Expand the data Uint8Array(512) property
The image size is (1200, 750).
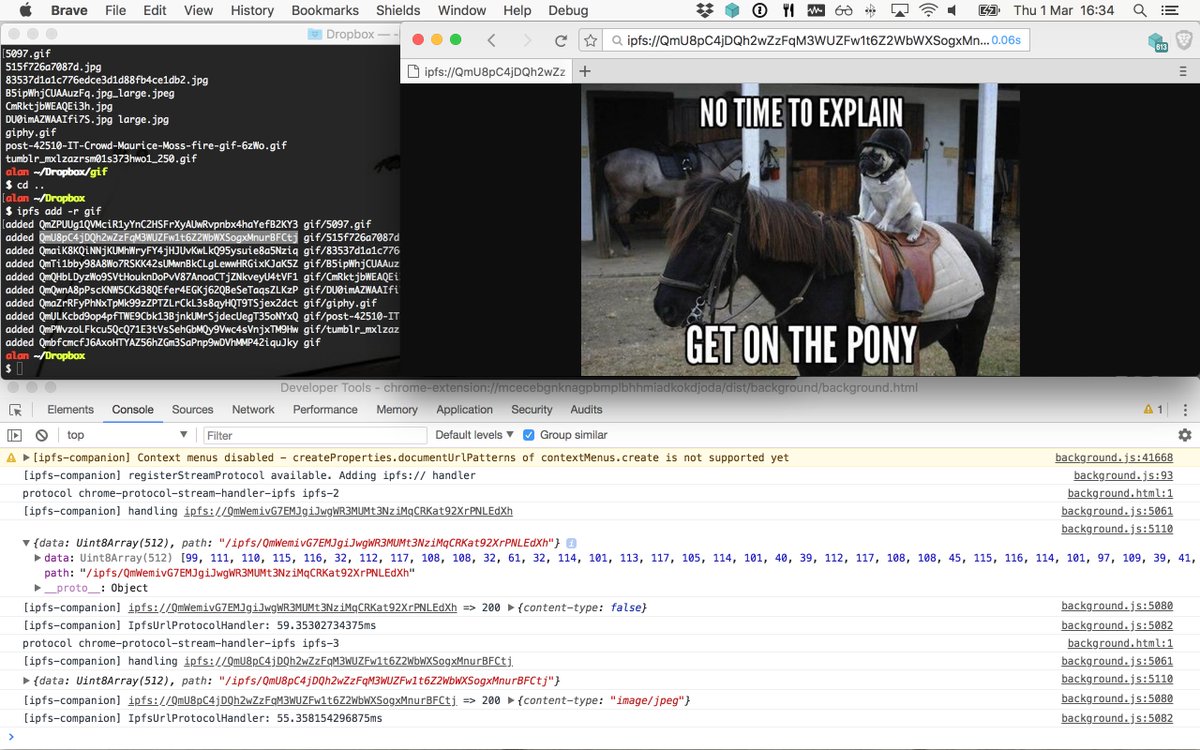(38, 557)
